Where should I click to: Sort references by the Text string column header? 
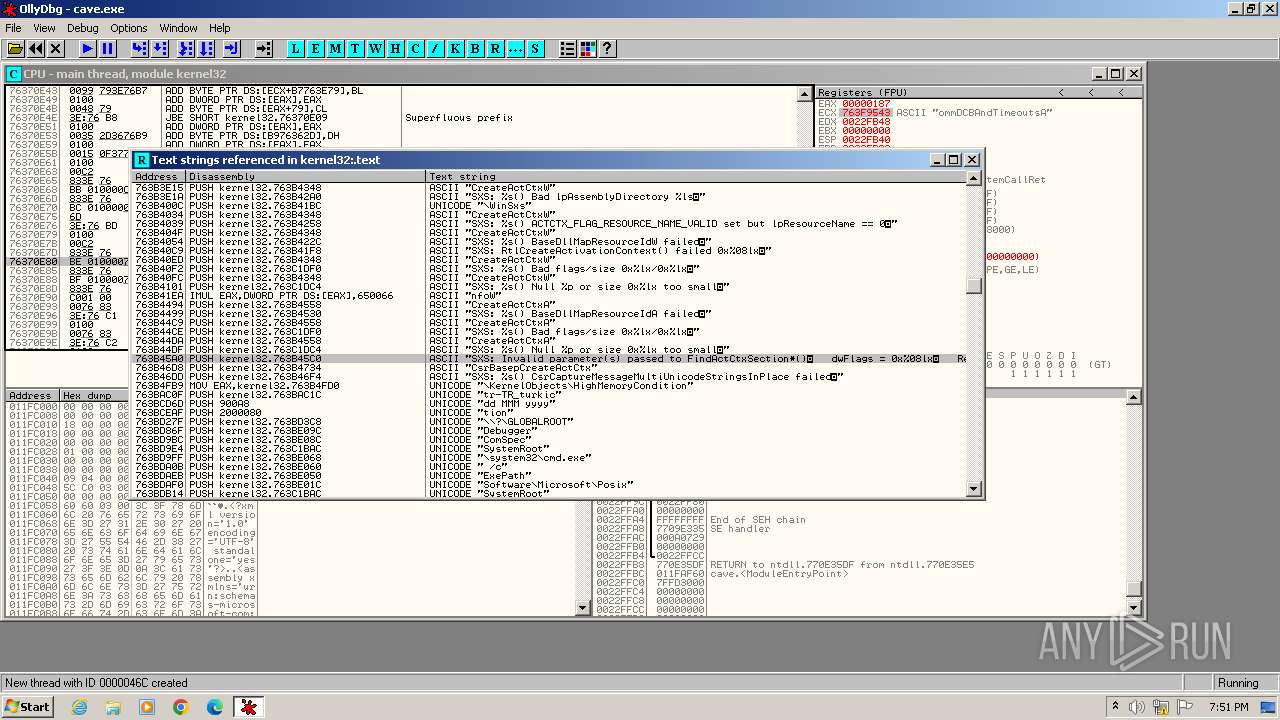tap(696, 176)
